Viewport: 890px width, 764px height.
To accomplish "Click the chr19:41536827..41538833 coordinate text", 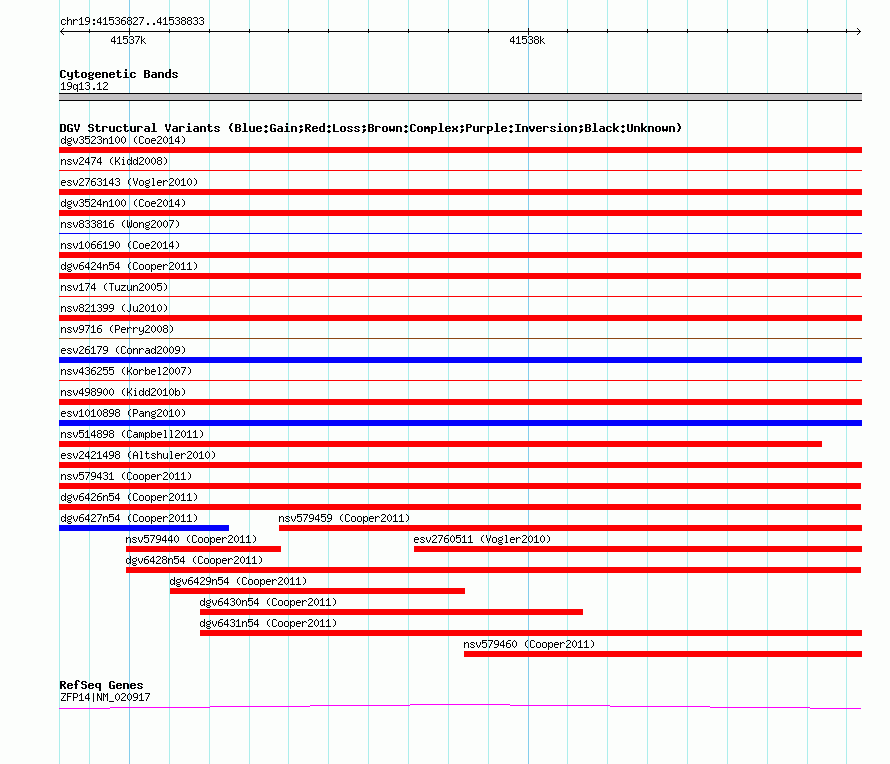I will coord(132,21).
